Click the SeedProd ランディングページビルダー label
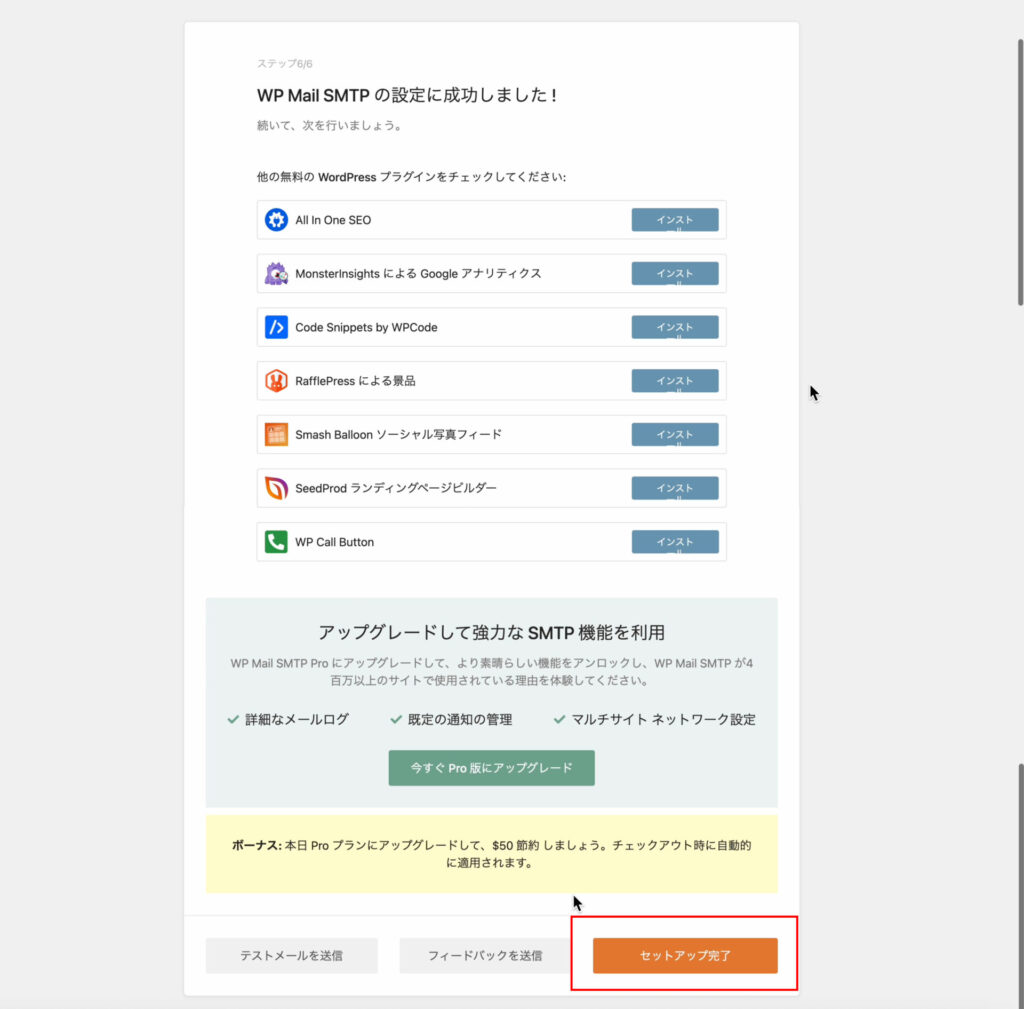 click(396, 488)
